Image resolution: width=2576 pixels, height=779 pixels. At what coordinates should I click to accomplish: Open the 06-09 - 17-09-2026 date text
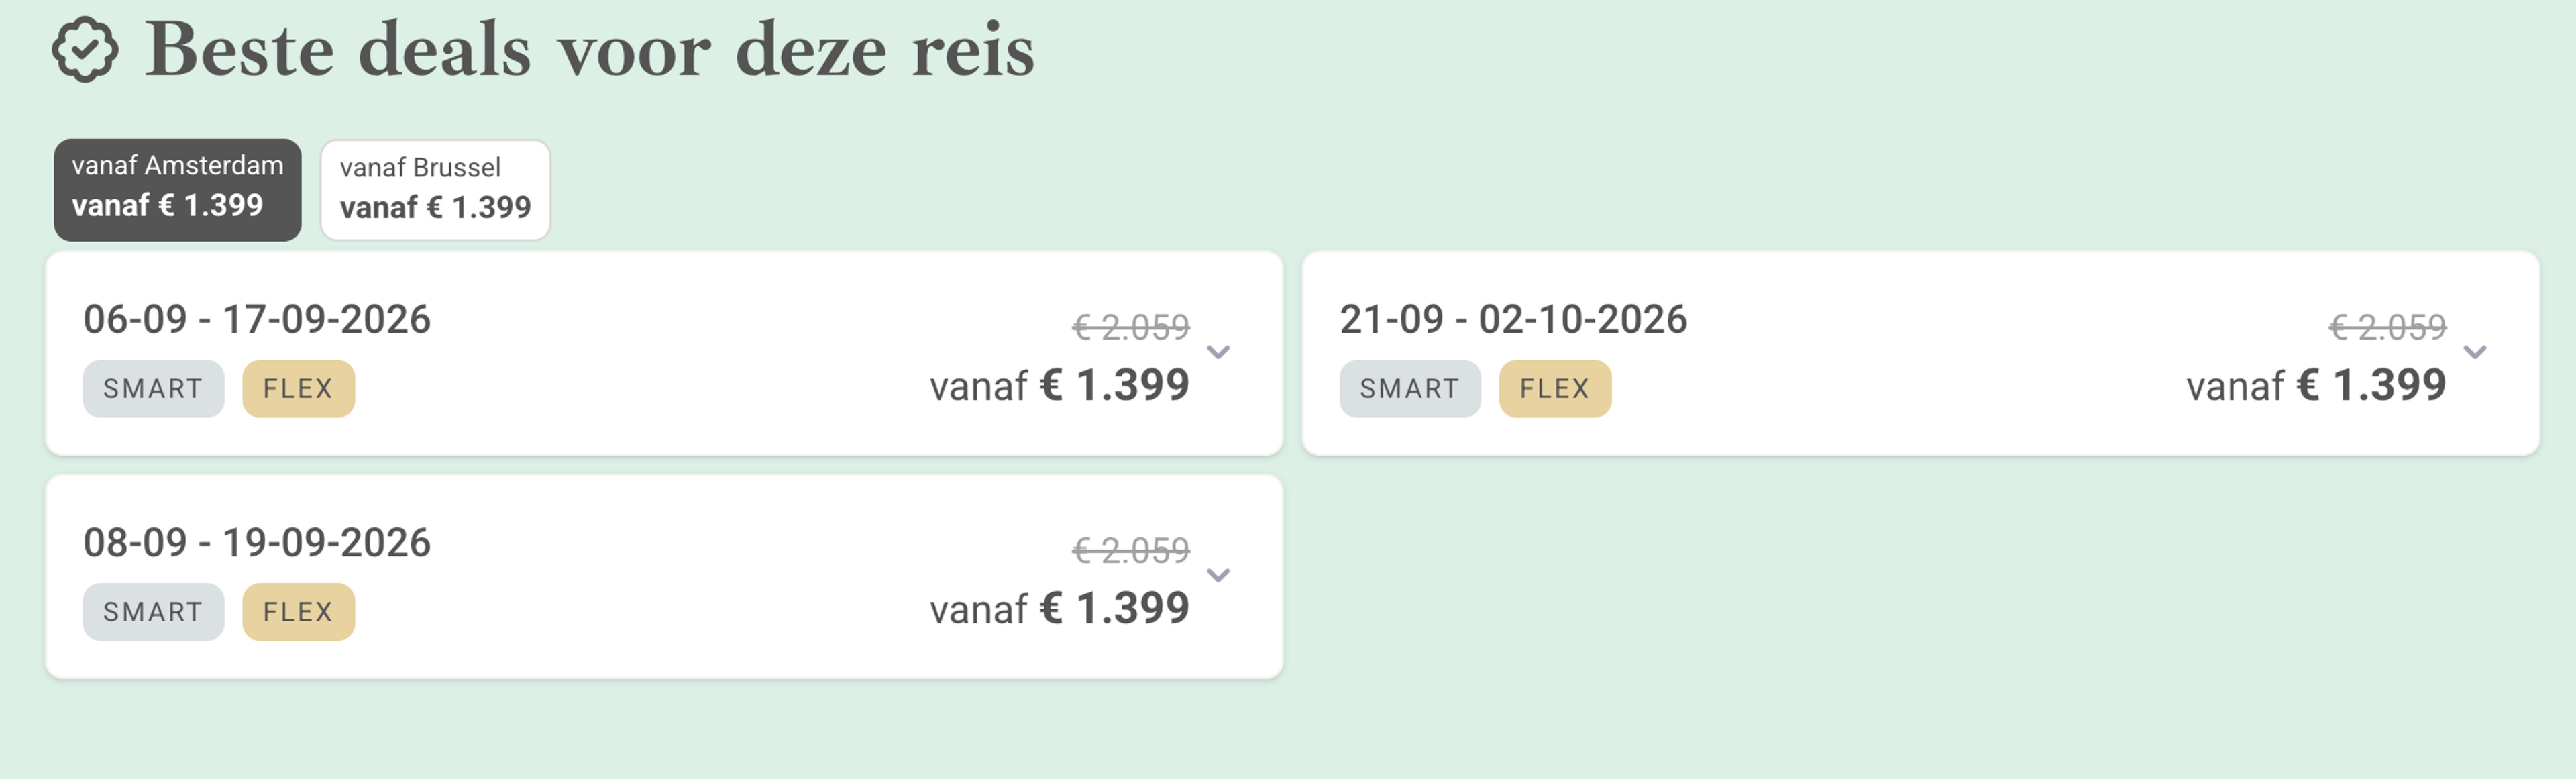tap(257, 320)
